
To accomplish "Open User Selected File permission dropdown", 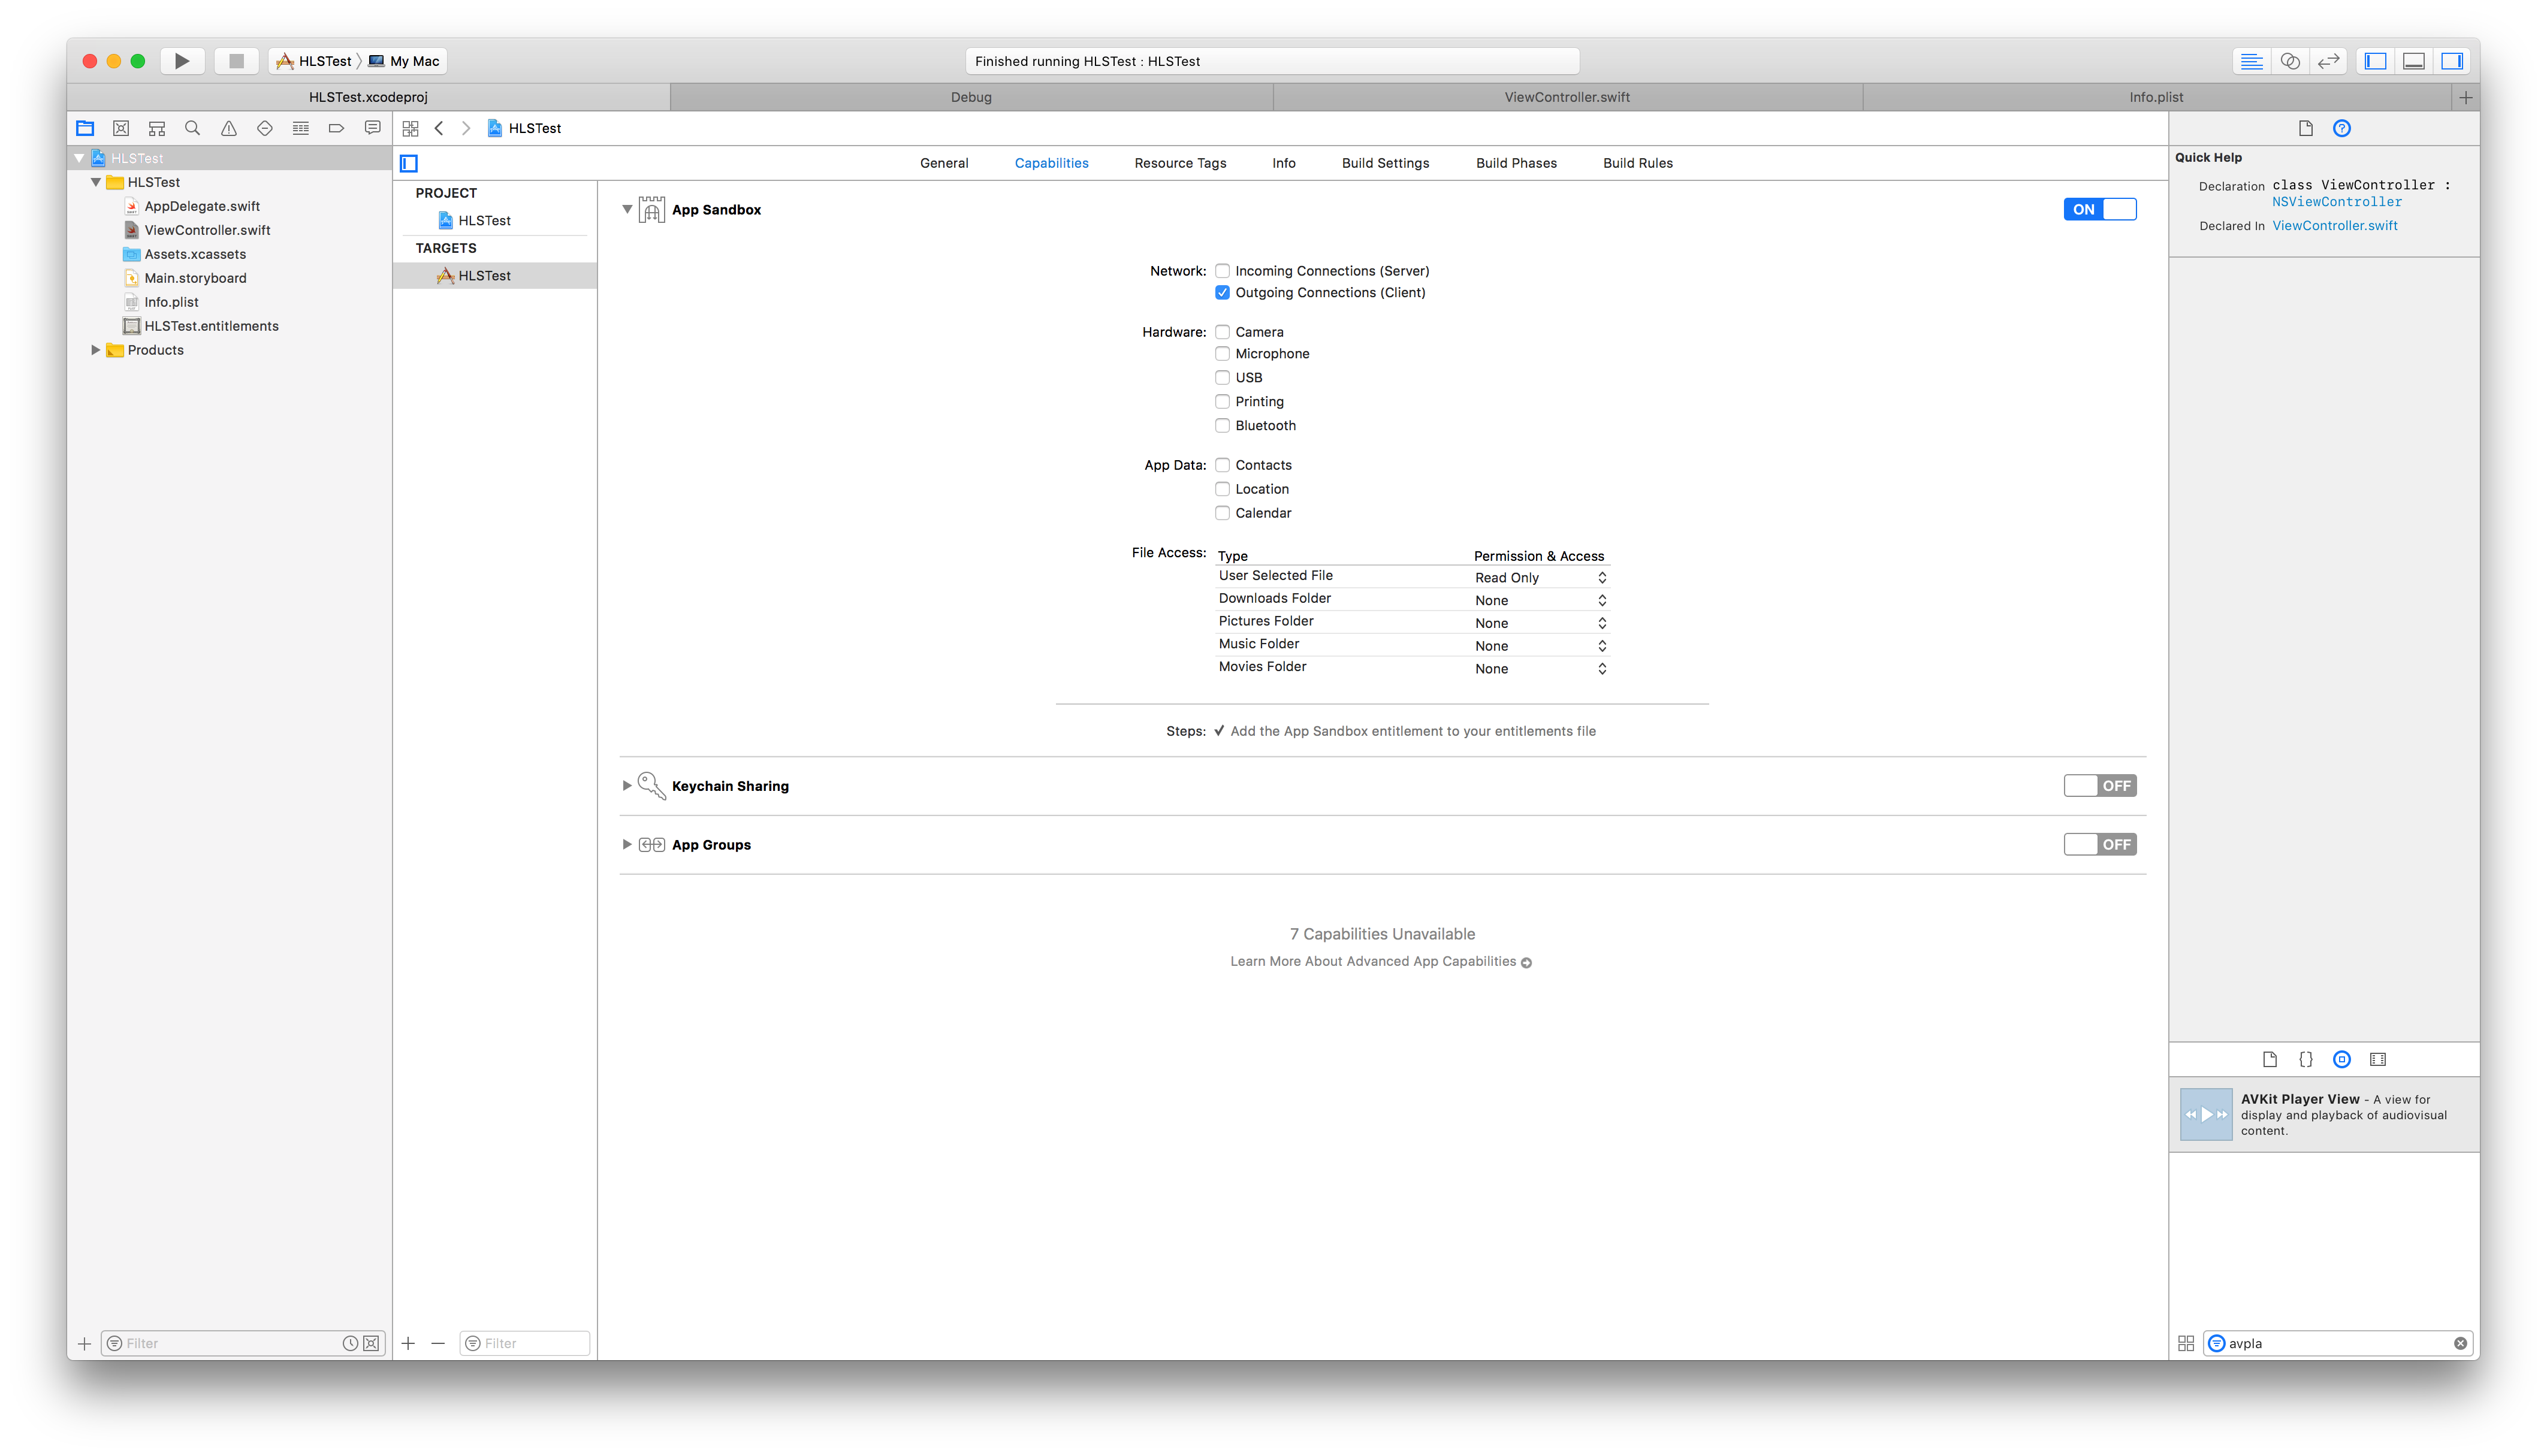I will pos(1540,578).
